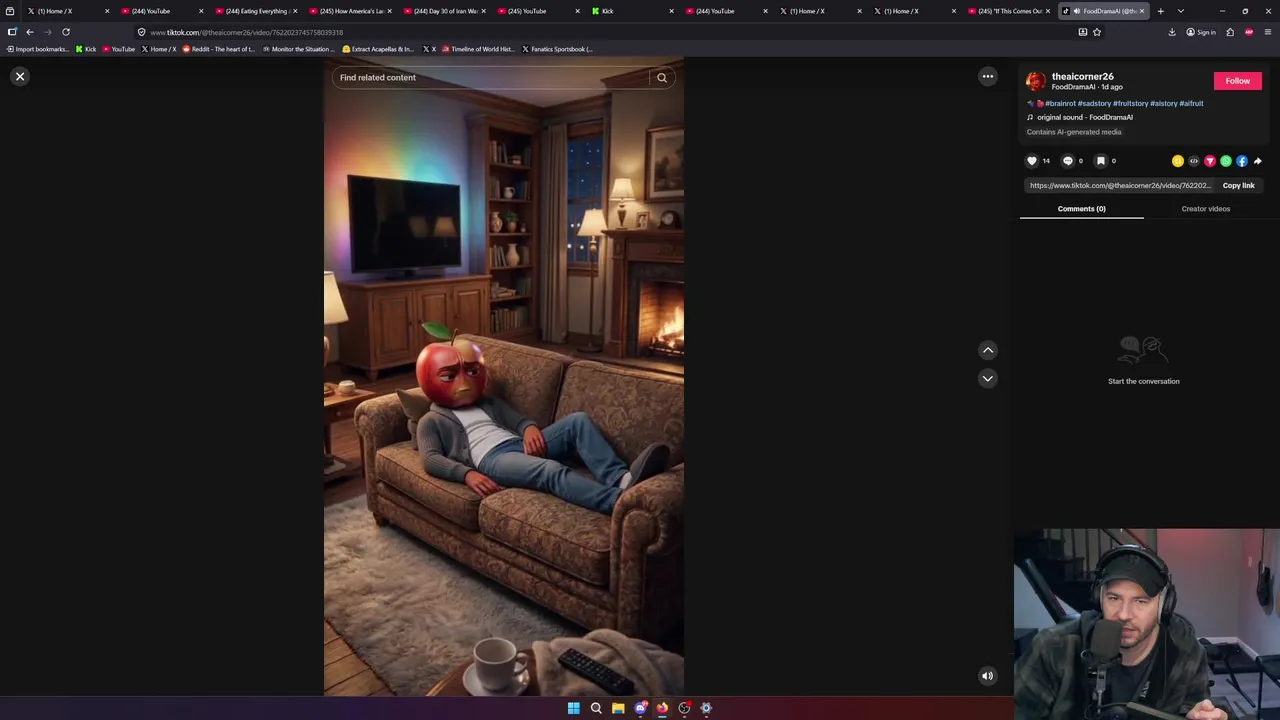Switch to Day 30 of Iran War tab

pyautogui.click(x=445, y=11)
